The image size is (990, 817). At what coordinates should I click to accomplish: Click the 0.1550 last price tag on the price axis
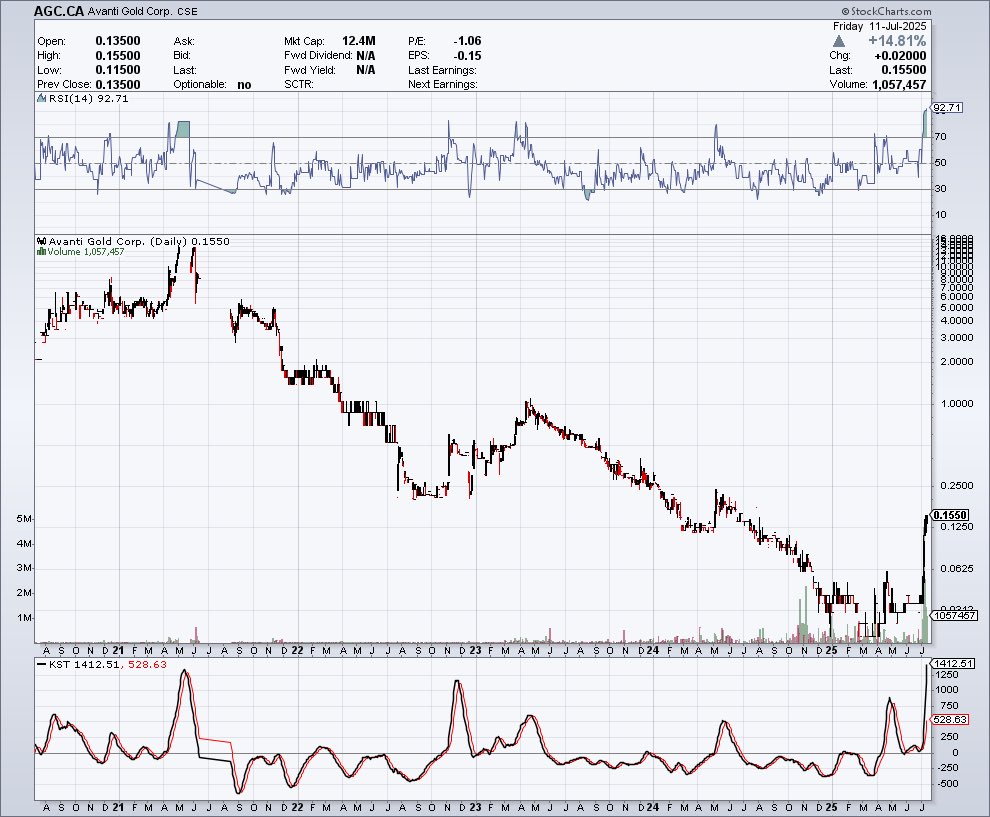(x=950, y=516)
